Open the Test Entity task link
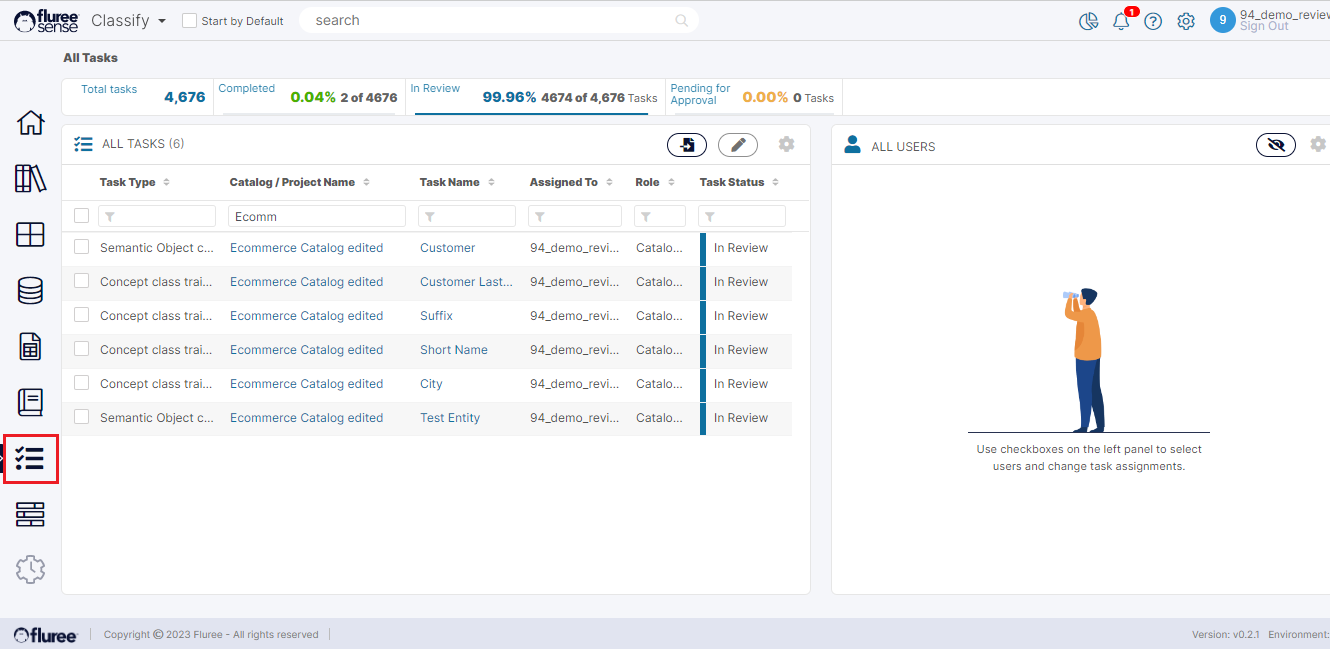The width and height of the screenshot is (1330, 649). coord(450,418)
